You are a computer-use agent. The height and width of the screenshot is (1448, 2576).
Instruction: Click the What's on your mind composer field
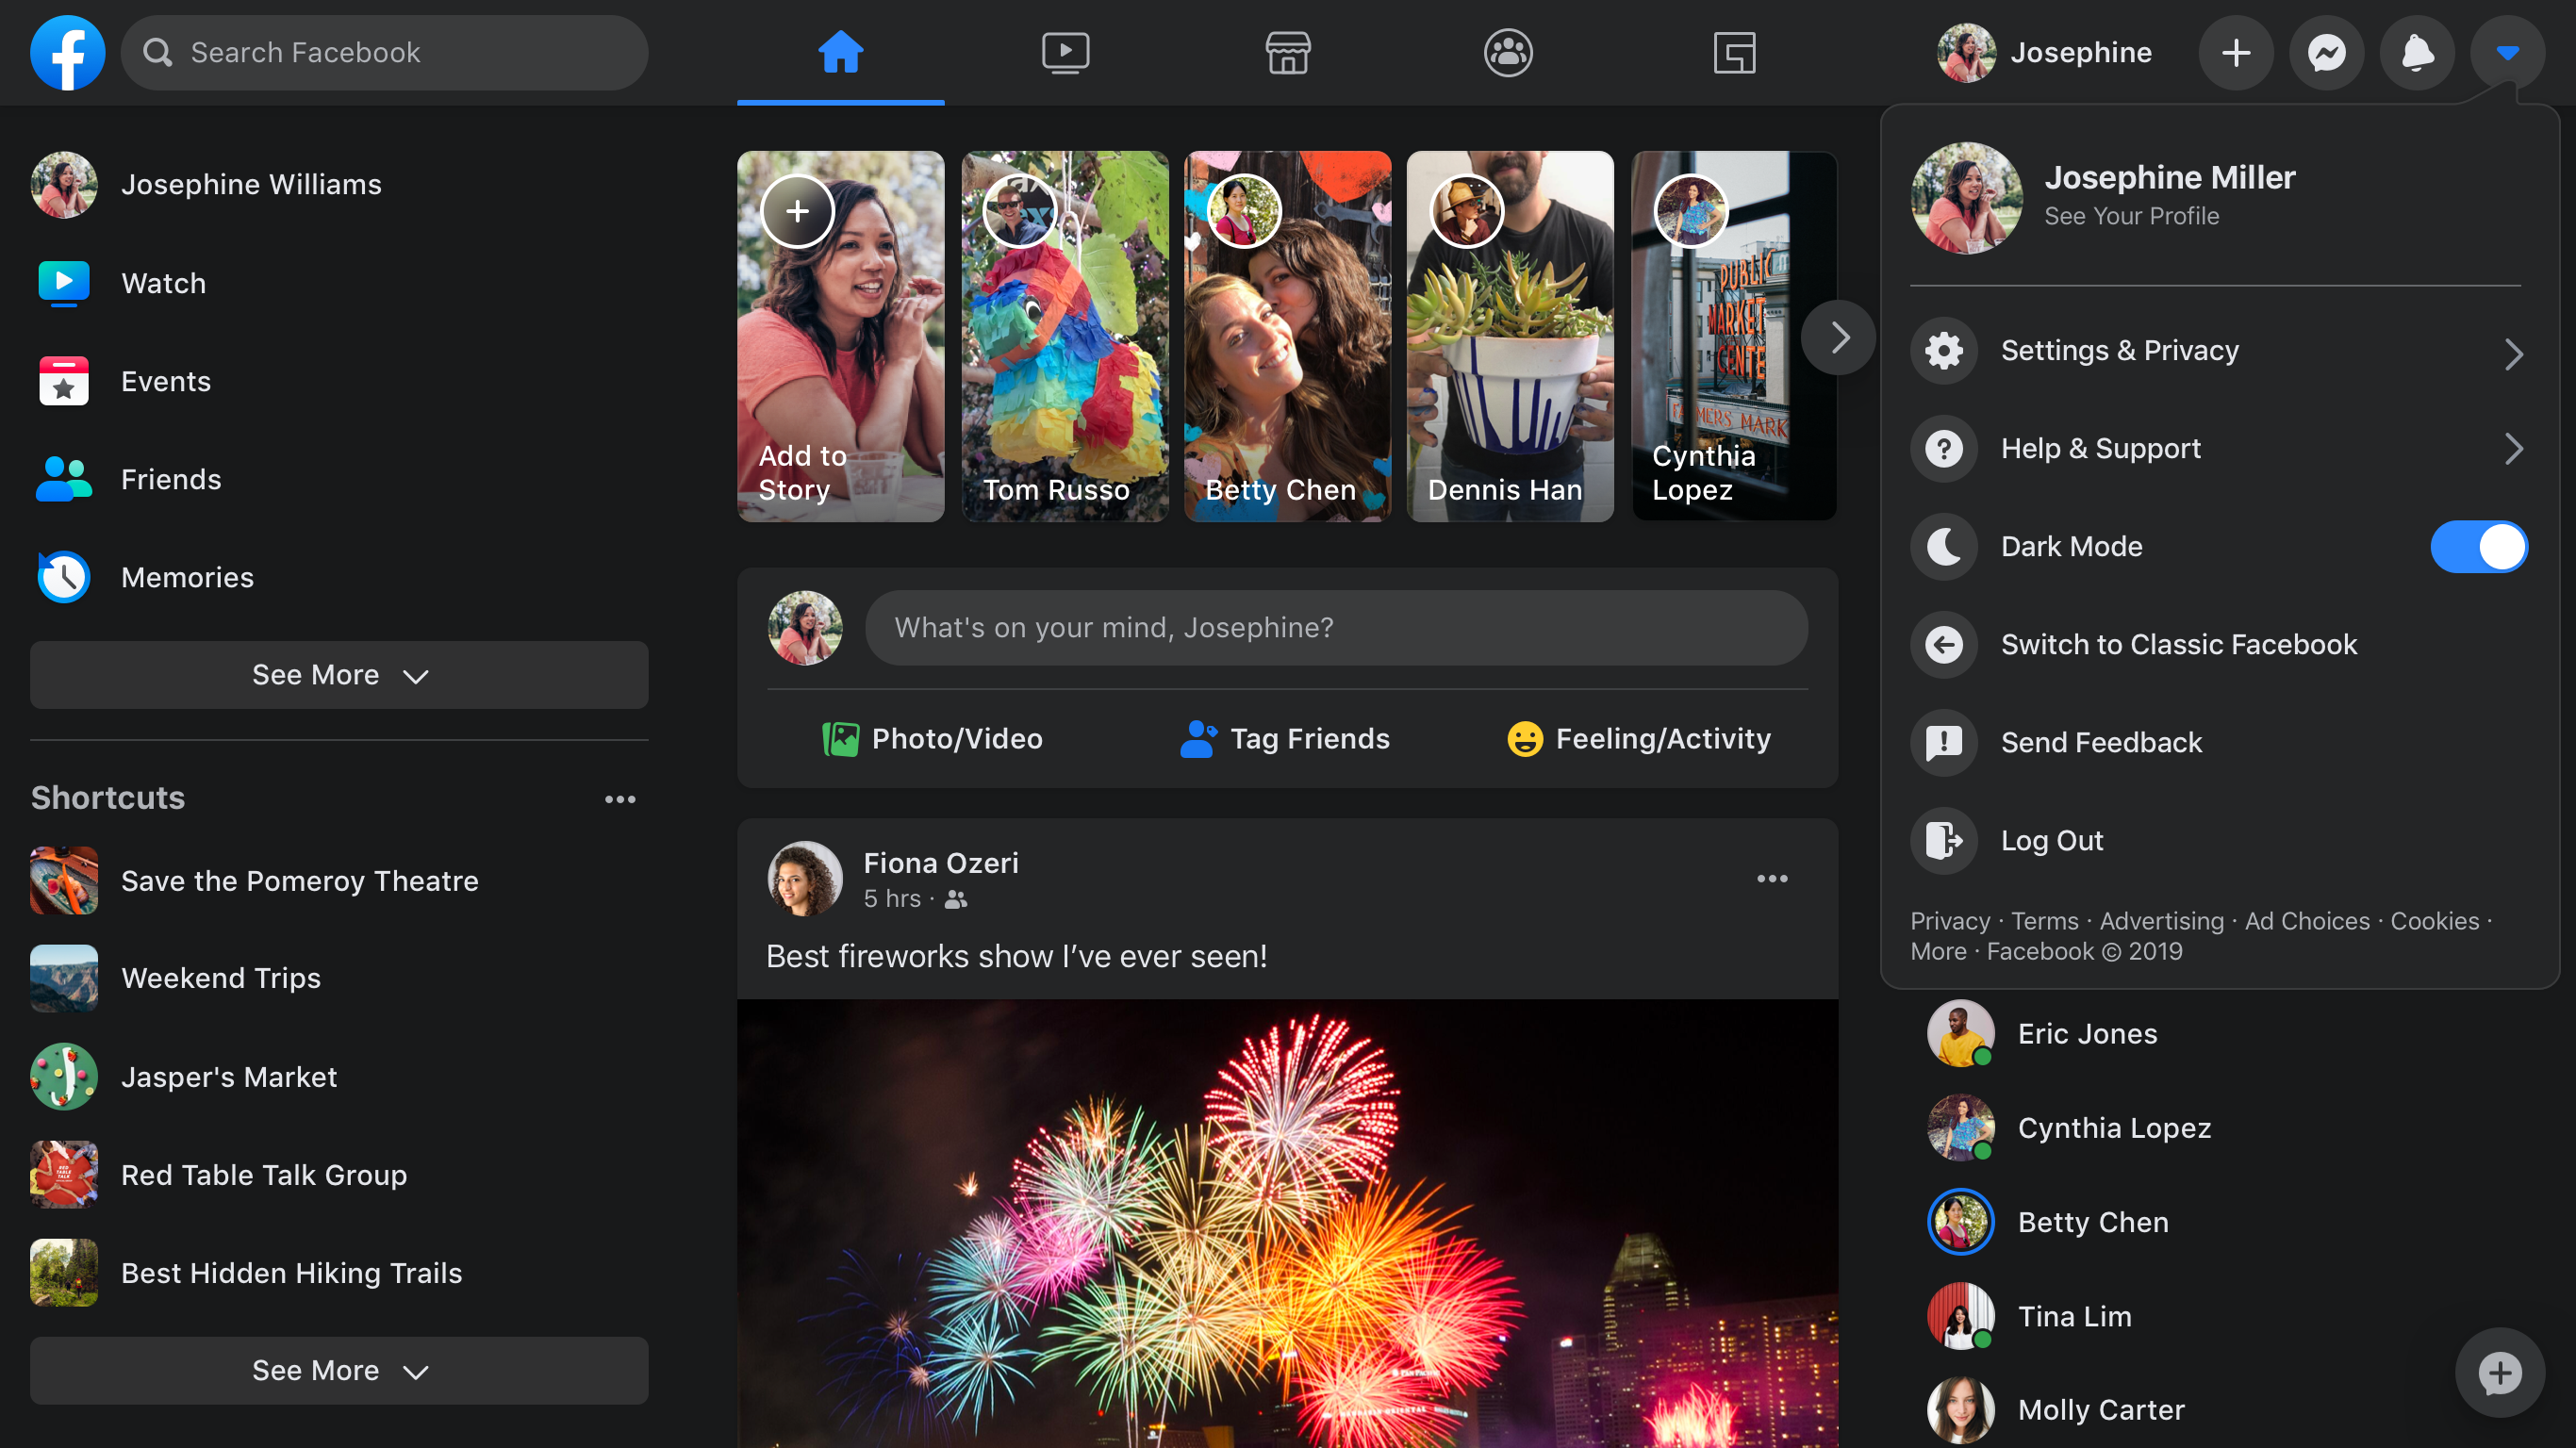[1337, 627]
